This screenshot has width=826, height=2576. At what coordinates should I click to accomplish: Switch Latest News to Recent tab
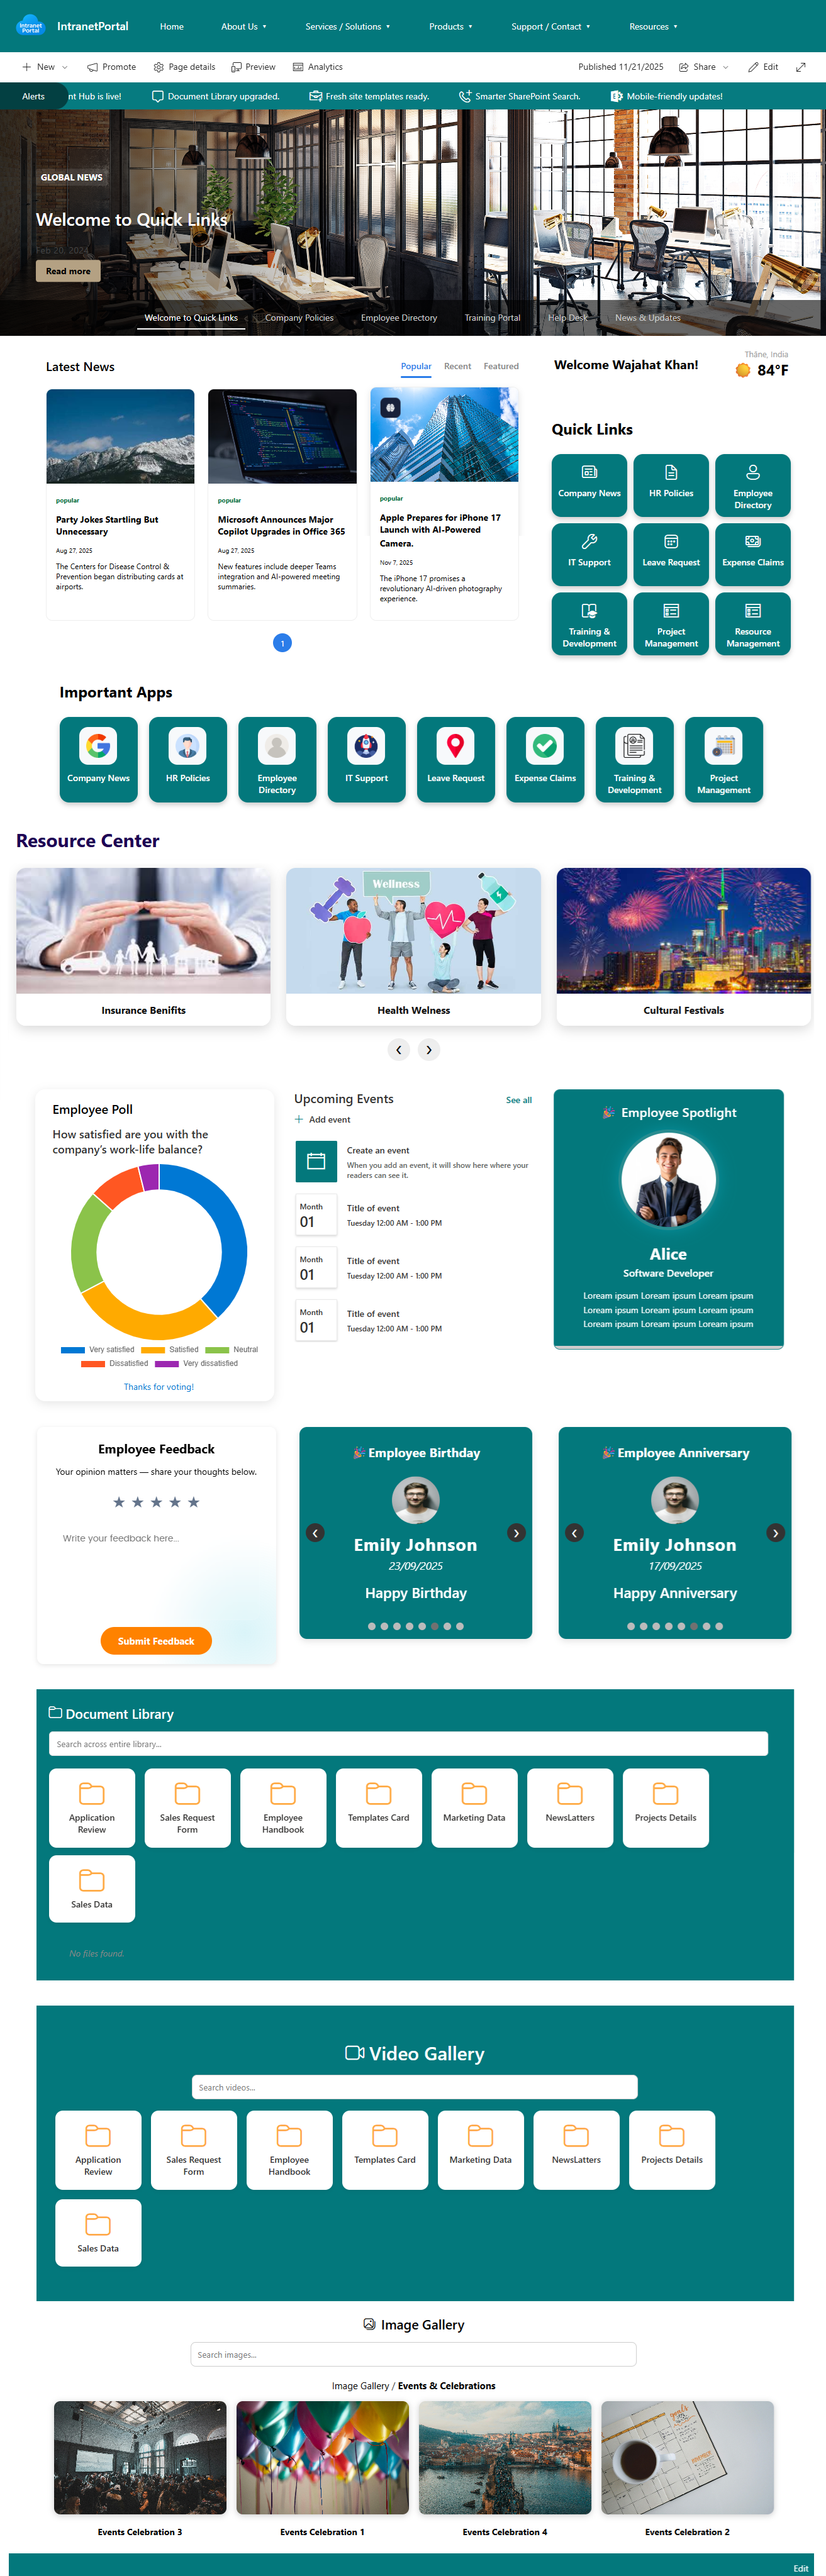click(x=457, y=366)
